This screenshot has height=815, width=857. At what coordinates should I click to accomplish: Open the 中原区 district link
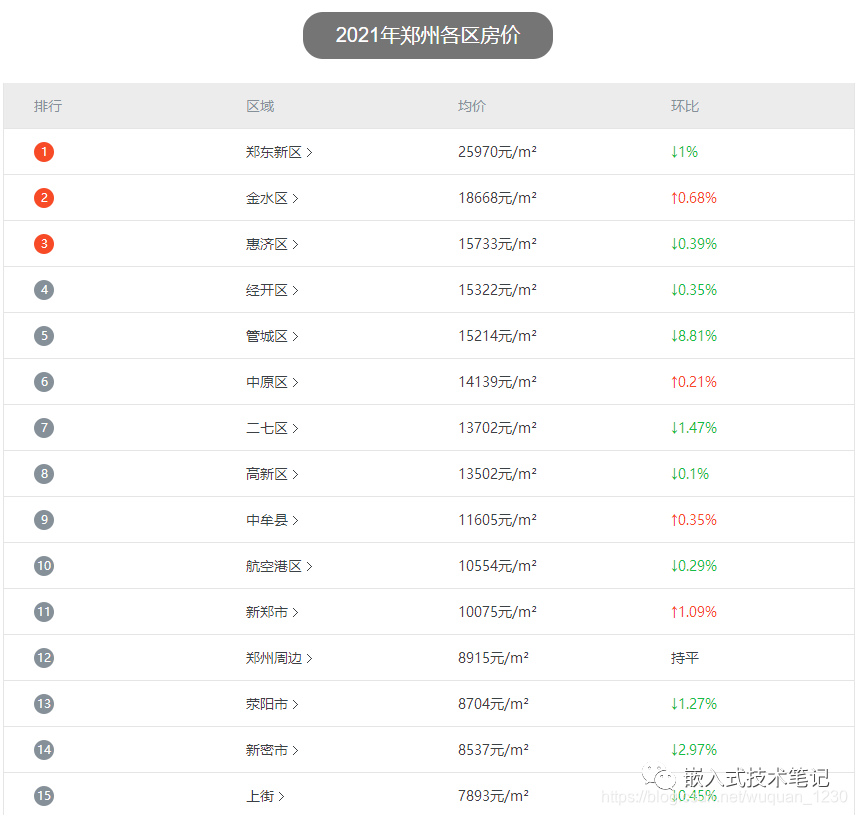click(272, 382)
